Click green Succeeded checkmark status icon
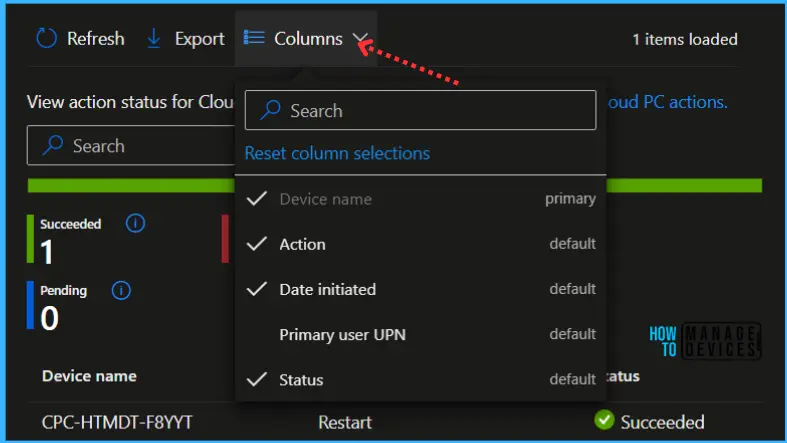The image size is (787, 443). point(604,420)
